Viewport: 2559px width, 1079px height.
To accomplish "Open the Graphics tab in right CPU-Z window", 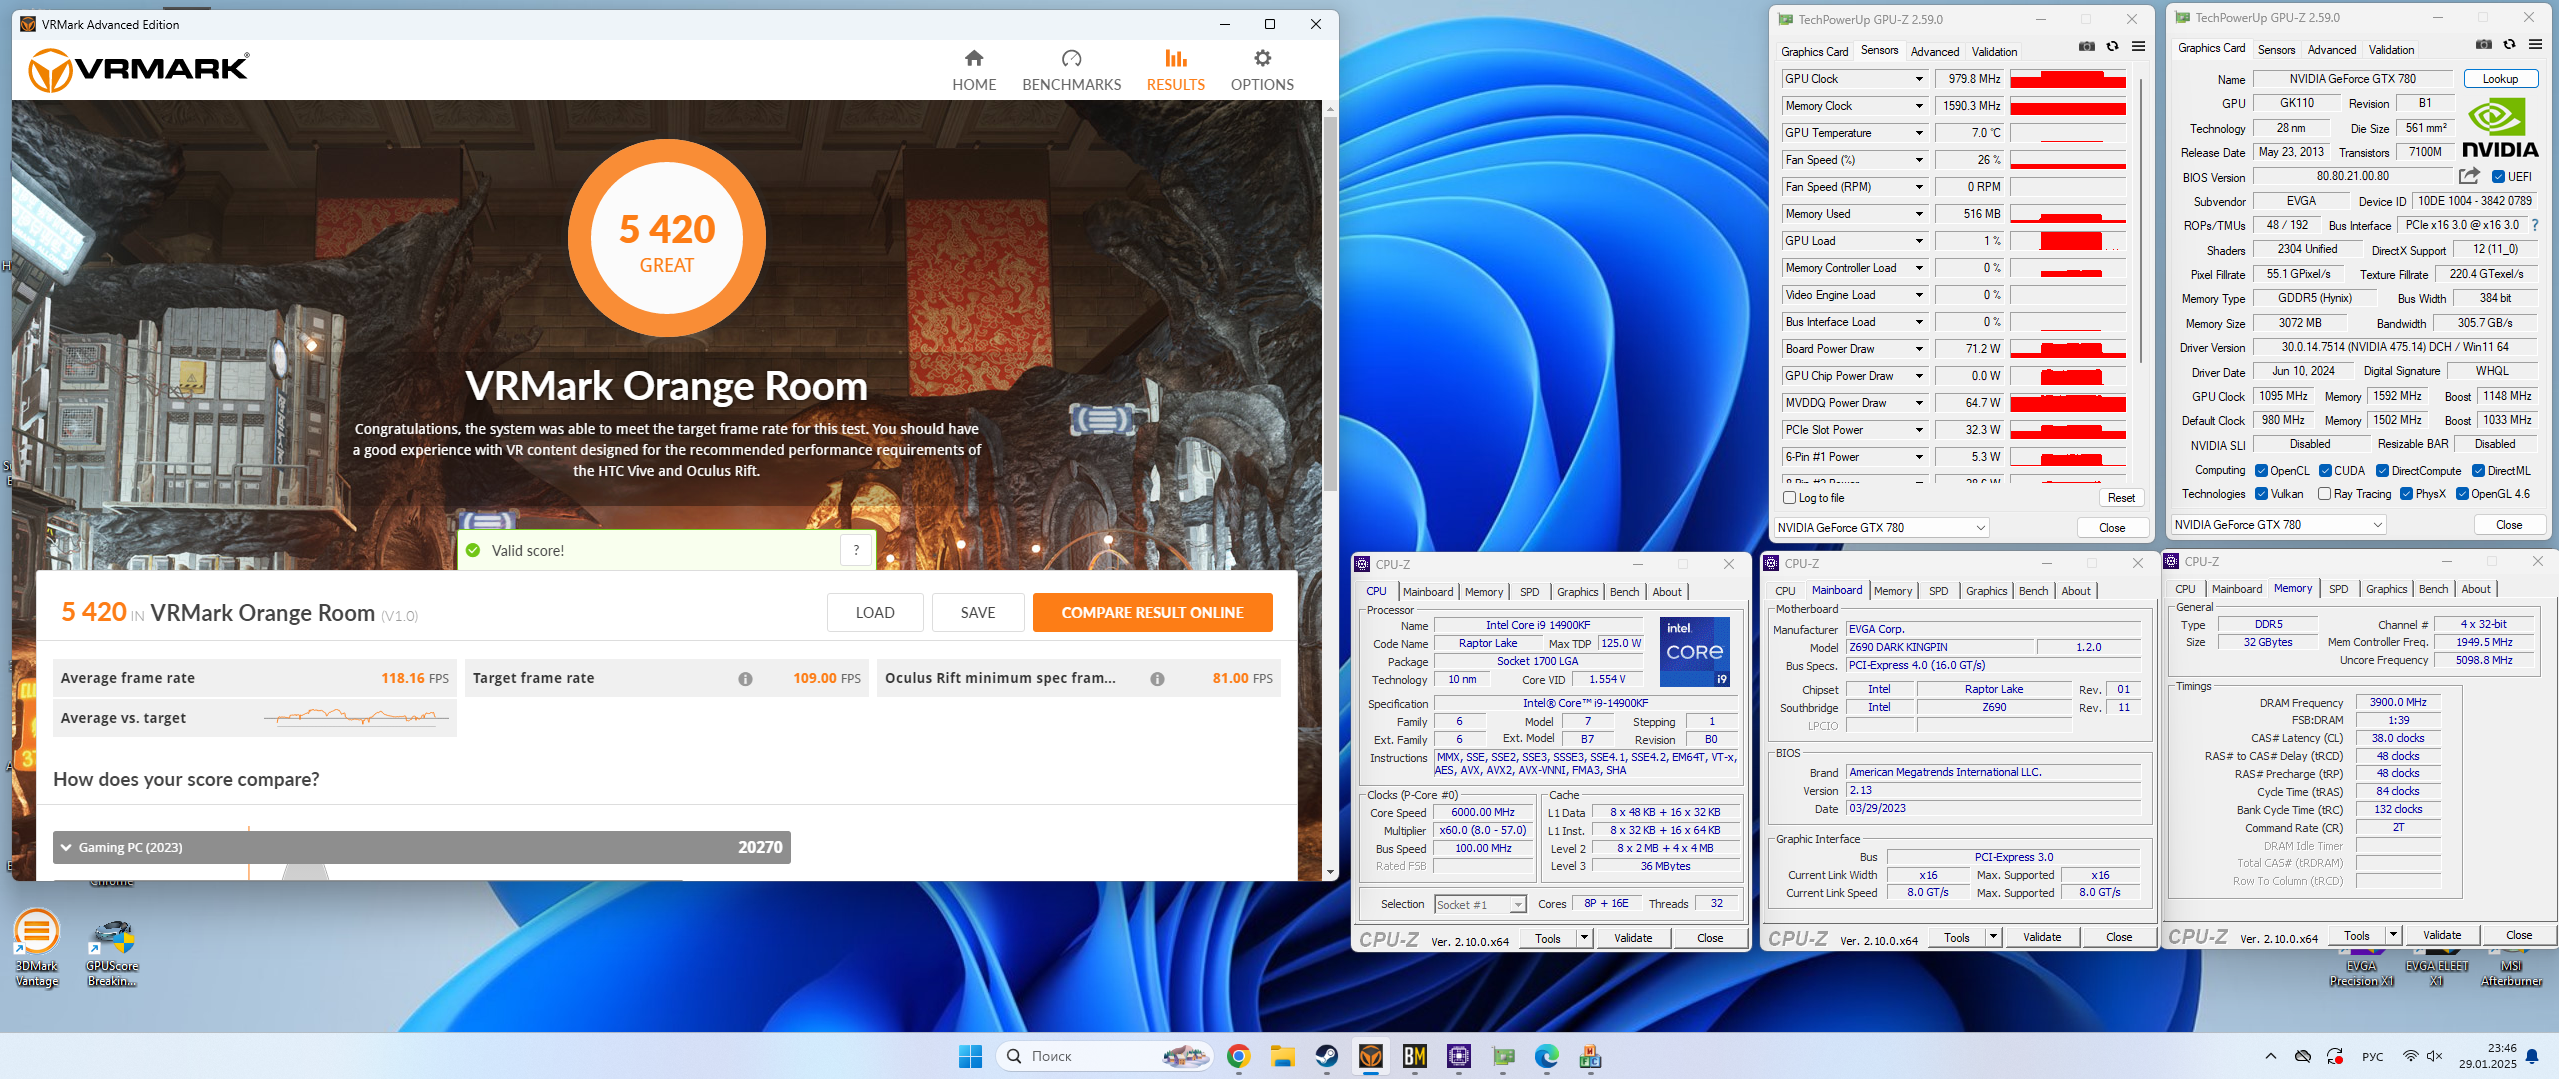I will (2386, 589).
